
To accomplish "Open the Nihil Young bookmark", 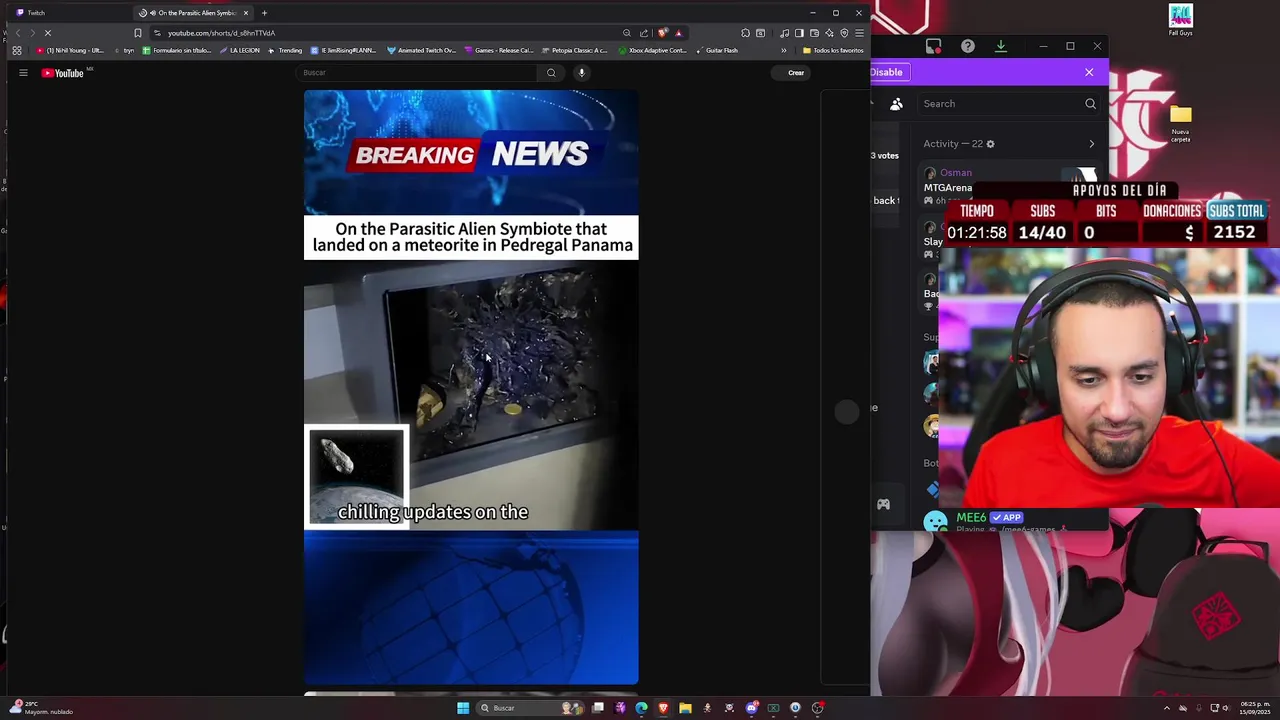I will (x=70, y=50).
